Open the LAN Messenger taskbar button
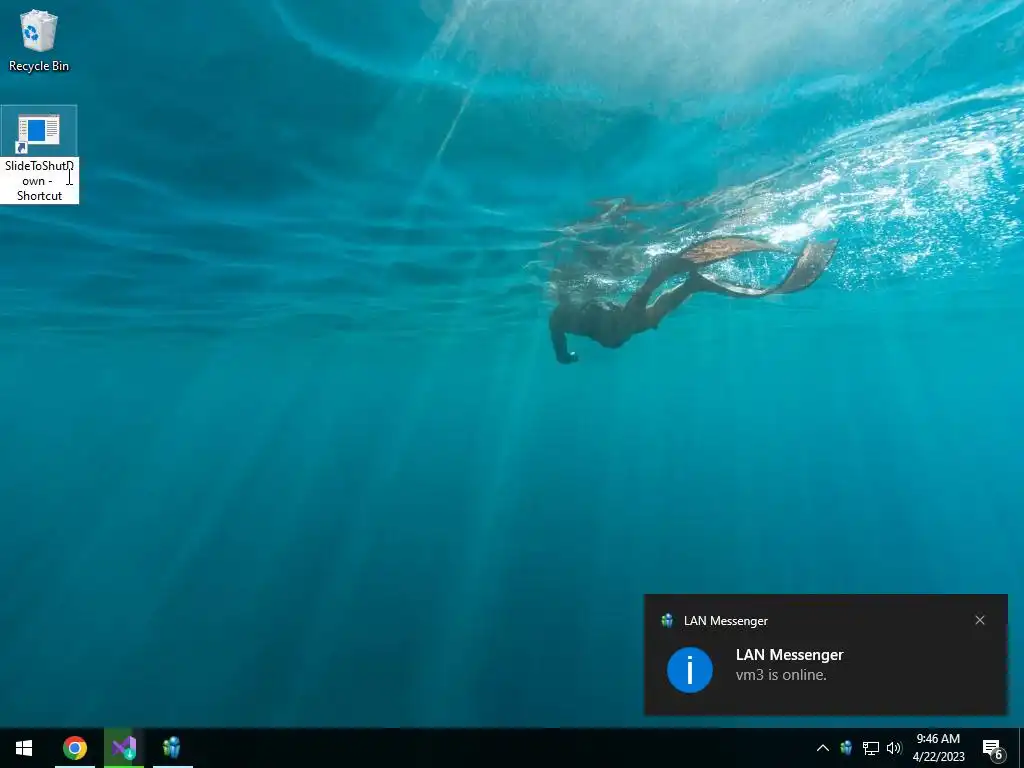The height and width of the screenshot is (768, 1024). pyautogui.click(x=172, y=748)
